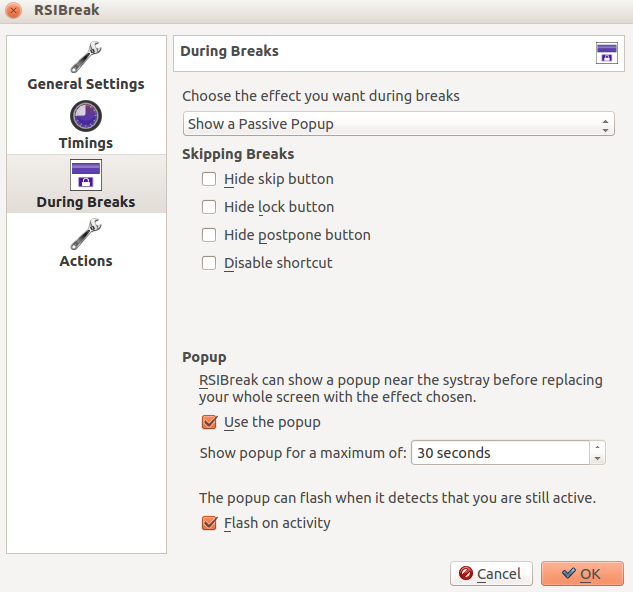
Task: Open the Actions wrench icon
Action: tap(86, 234)
